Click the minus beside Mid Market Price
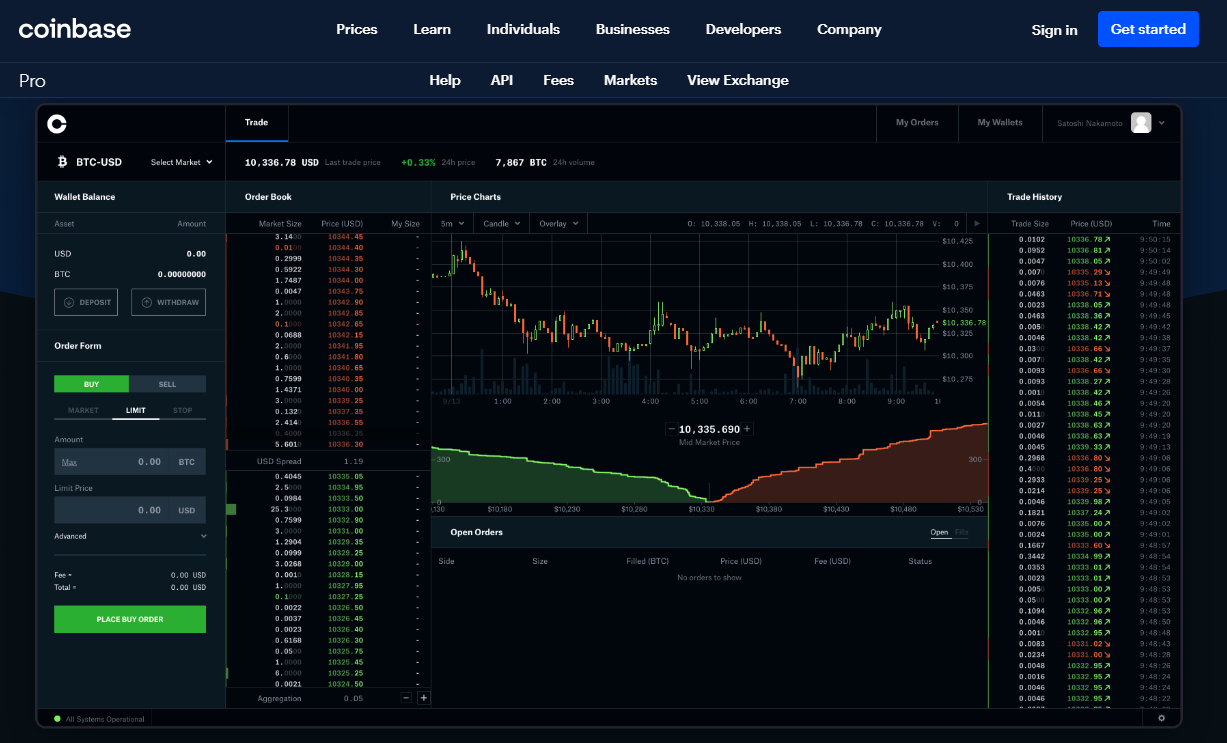Viewport: 1227px width, 743px height. pos(672,429)
